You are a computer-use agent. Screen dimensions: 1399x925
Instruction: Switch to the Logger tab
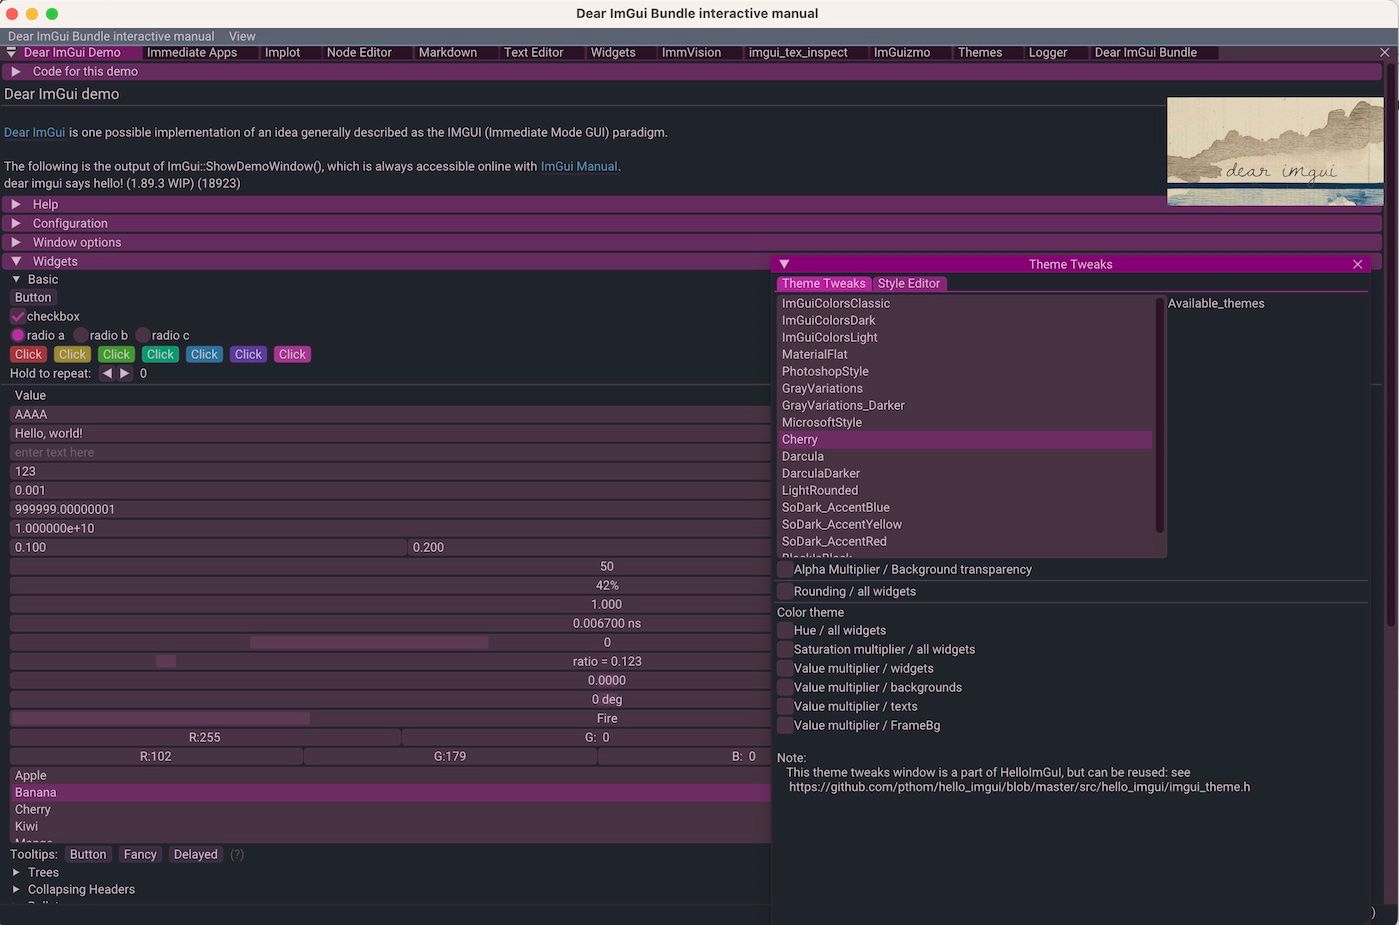1048,52
